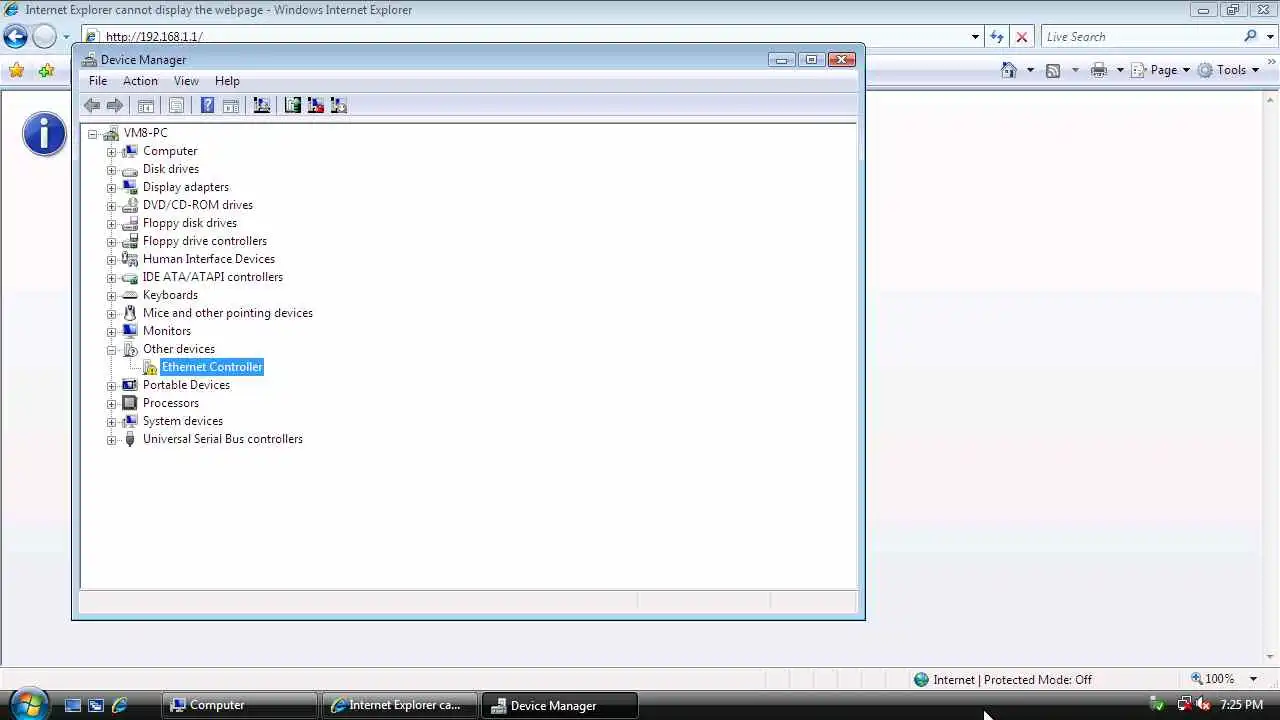Viewport: 1280px width, 720px height.
Task: Click the Print icon in Internet Explorer
Action: 1099,70
